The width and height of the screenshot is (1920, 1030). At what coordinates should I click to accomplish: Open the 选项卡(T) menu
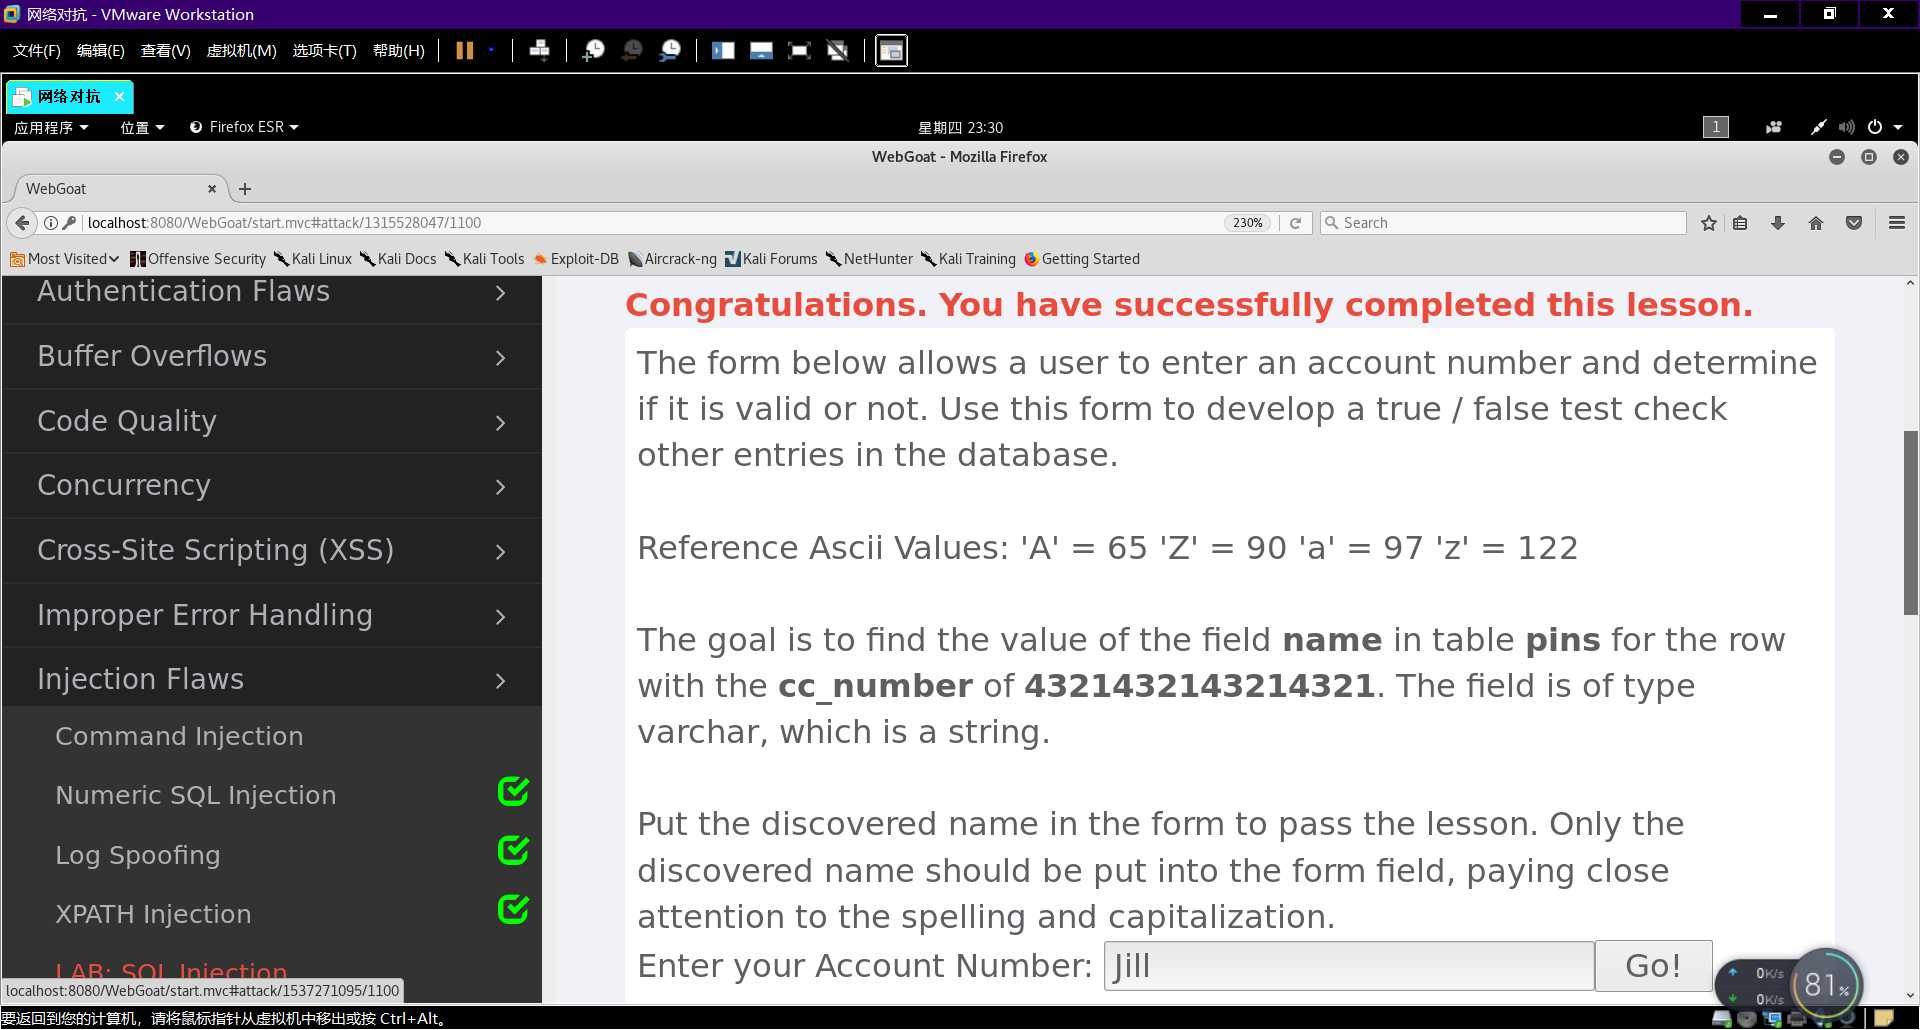pos(324,50)
